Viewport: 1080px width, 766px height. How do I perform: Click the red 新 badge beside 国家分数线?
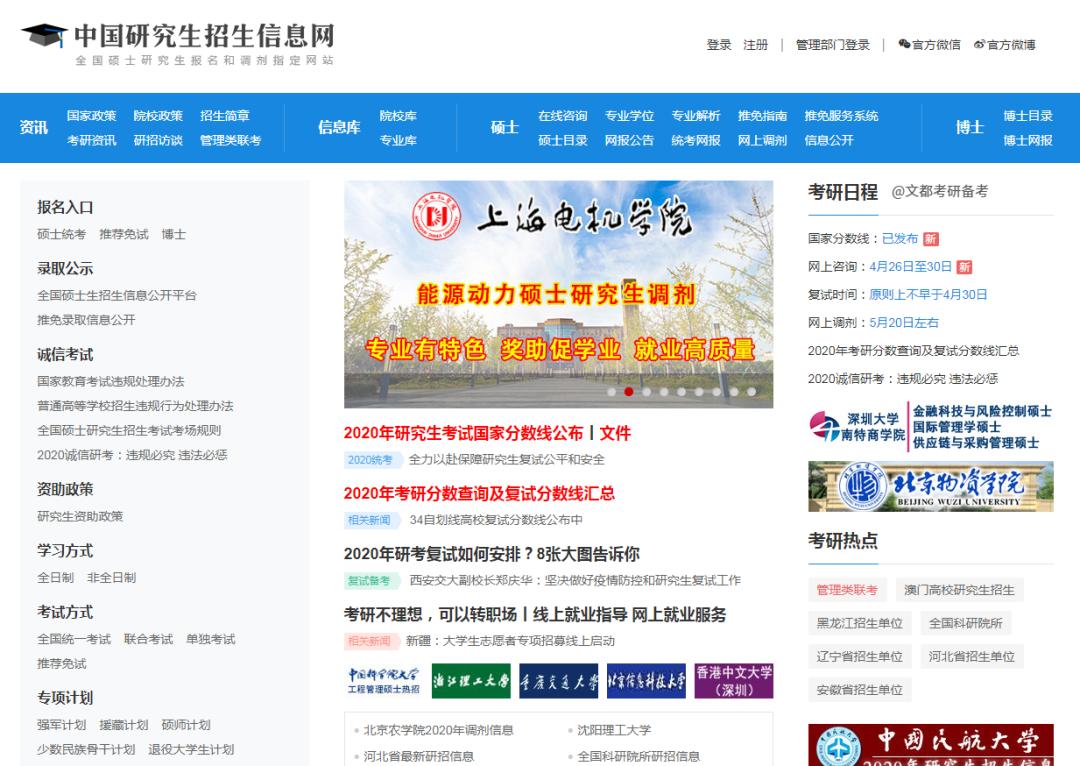click(x=932, y=240)
